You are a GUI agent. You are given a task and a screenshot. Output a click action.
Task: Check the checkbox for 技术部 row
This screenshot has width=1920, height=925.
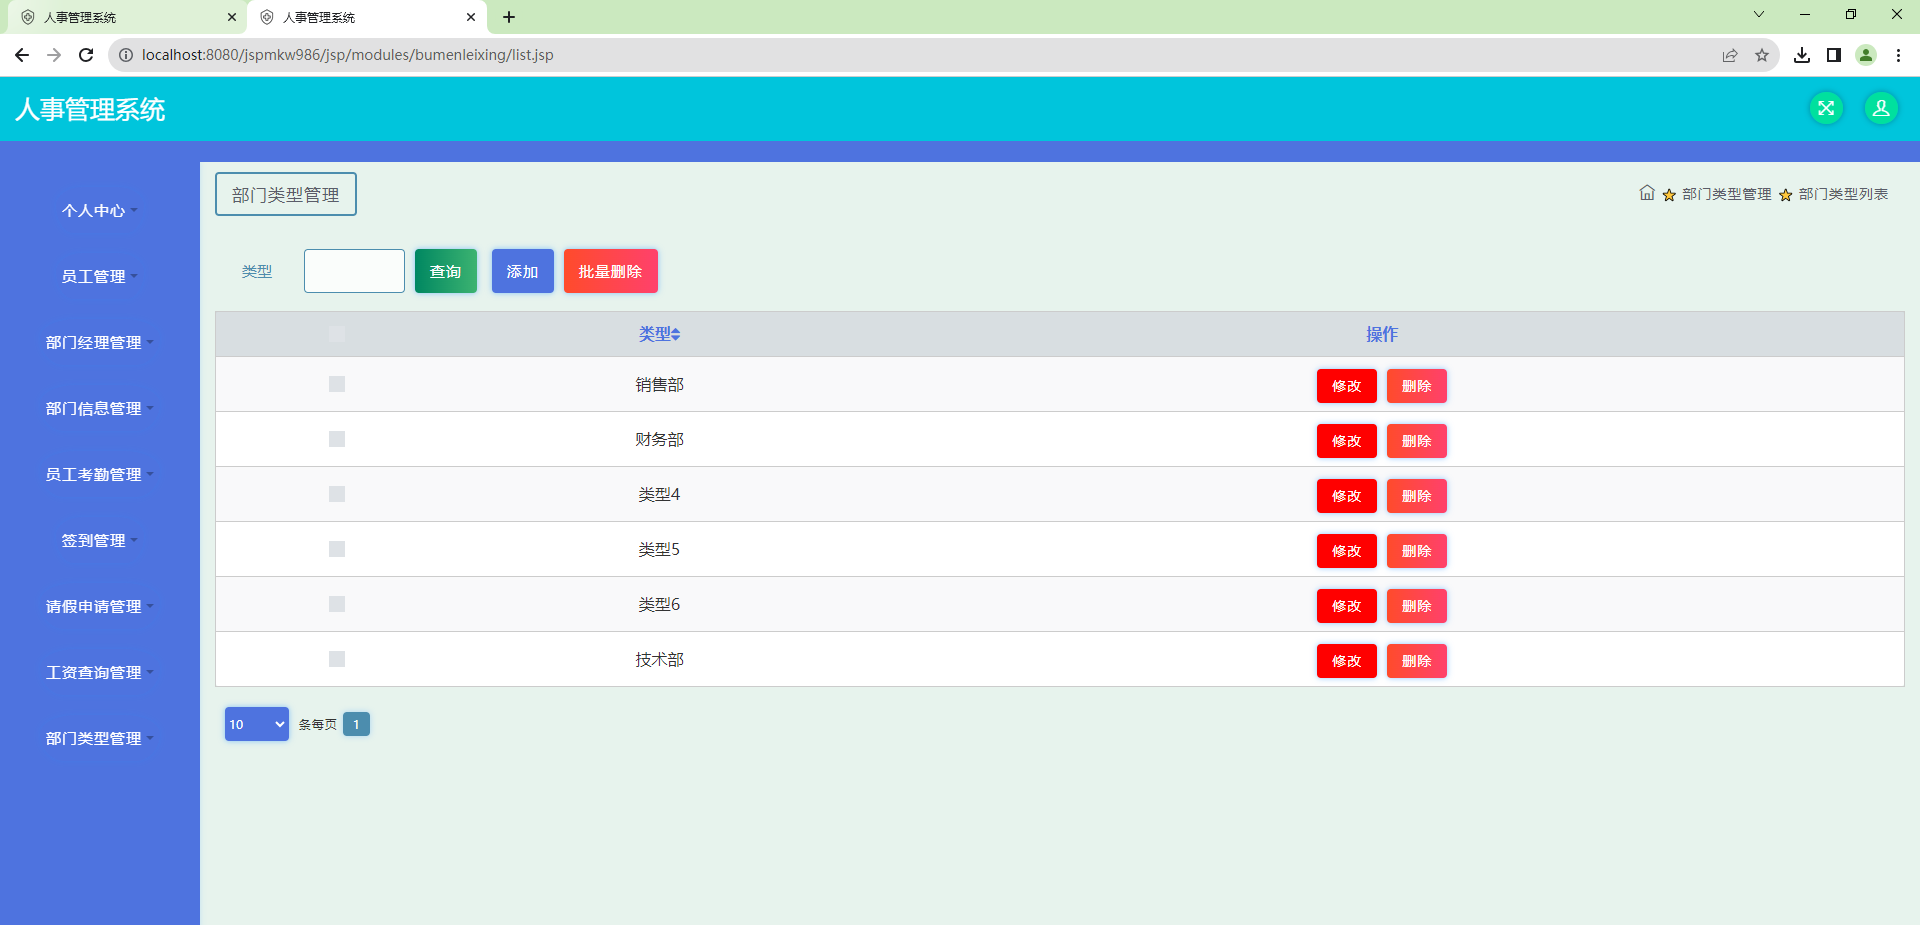(336, 659)
